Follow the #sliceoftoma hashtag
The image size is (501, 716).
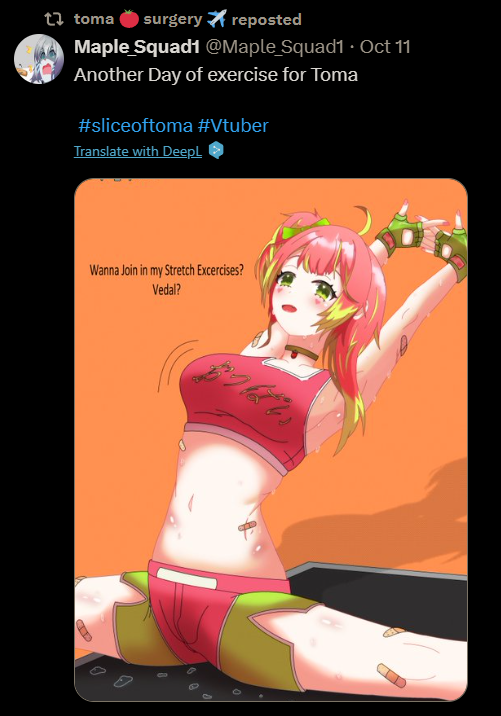point(136,126)
